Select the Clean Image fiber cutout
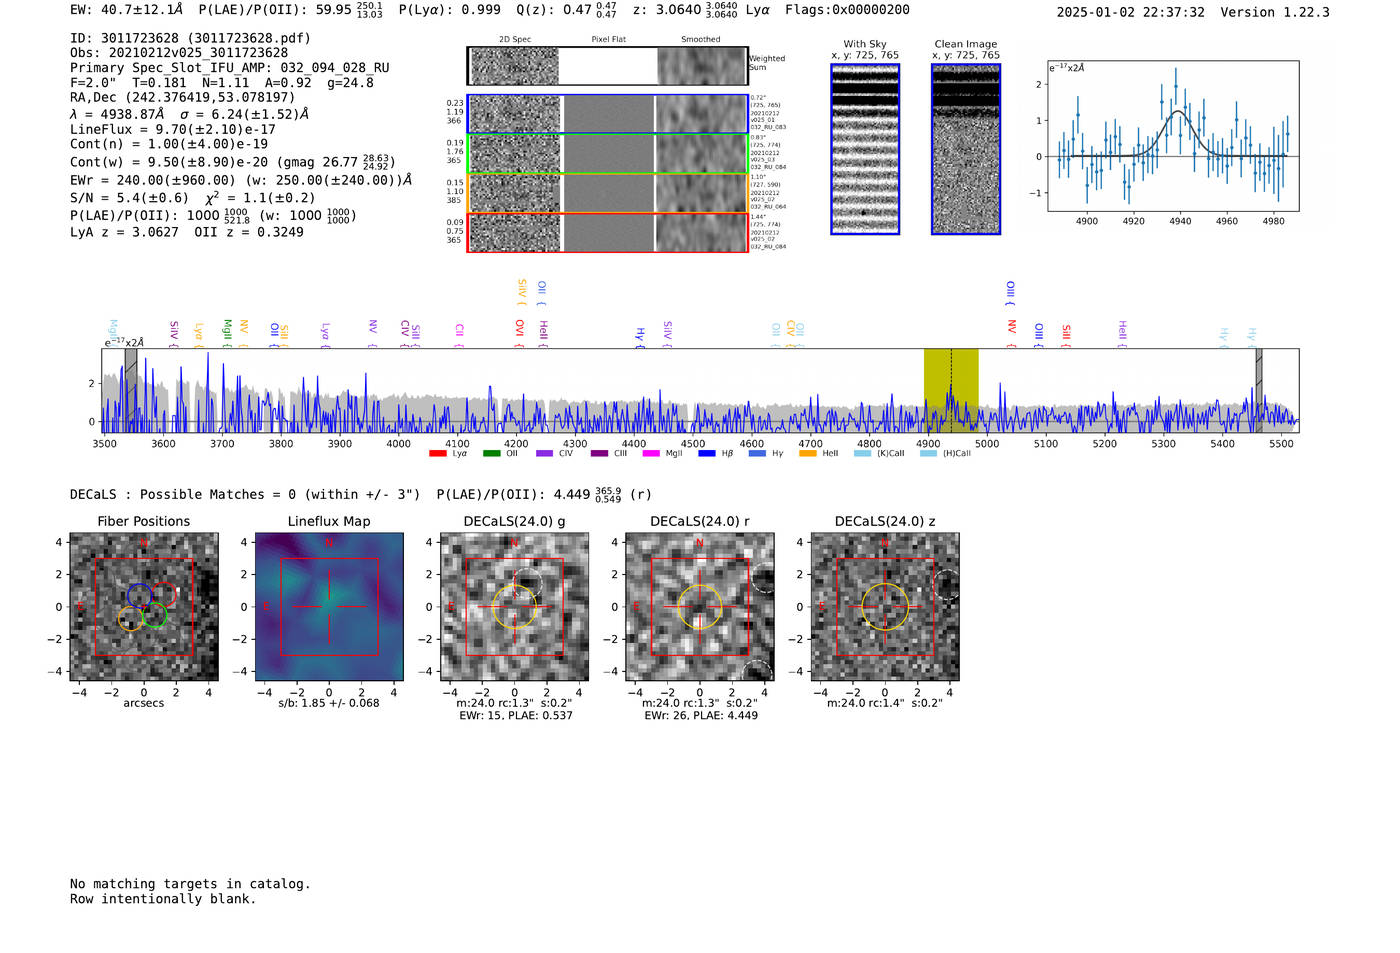Image resolution: width=1400 pixels, height=953 pixels. coord(966,149)
